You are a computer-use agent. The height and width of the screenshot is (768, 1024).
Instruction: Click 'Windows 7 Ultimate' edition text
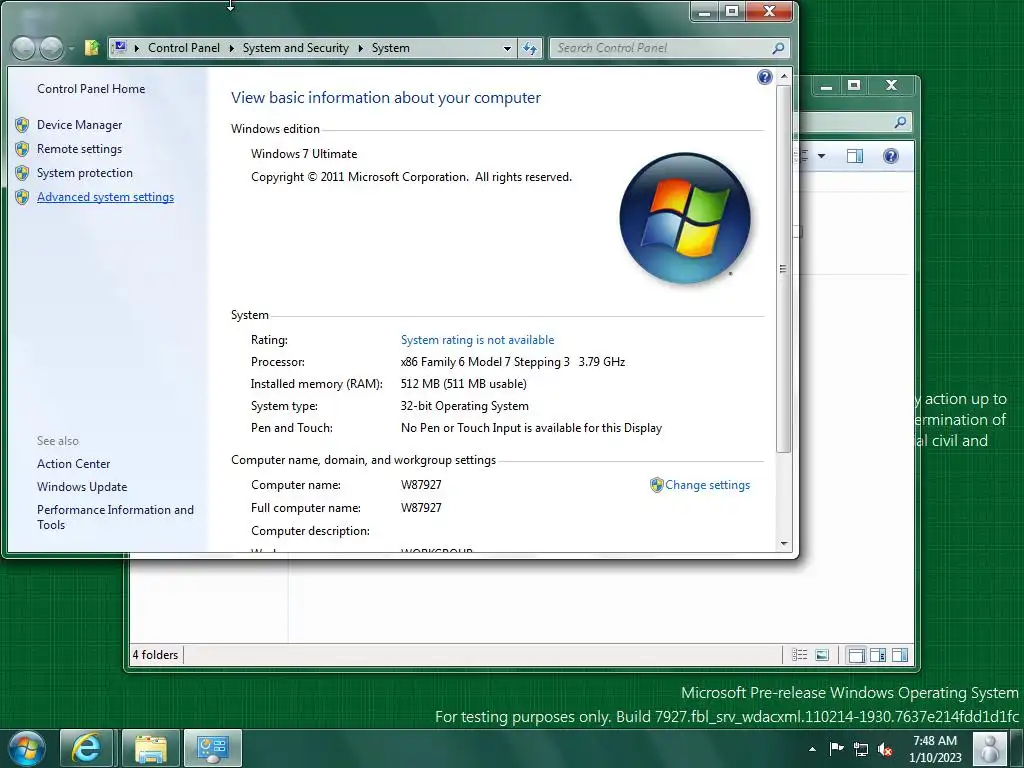click(x=304, y=154)
